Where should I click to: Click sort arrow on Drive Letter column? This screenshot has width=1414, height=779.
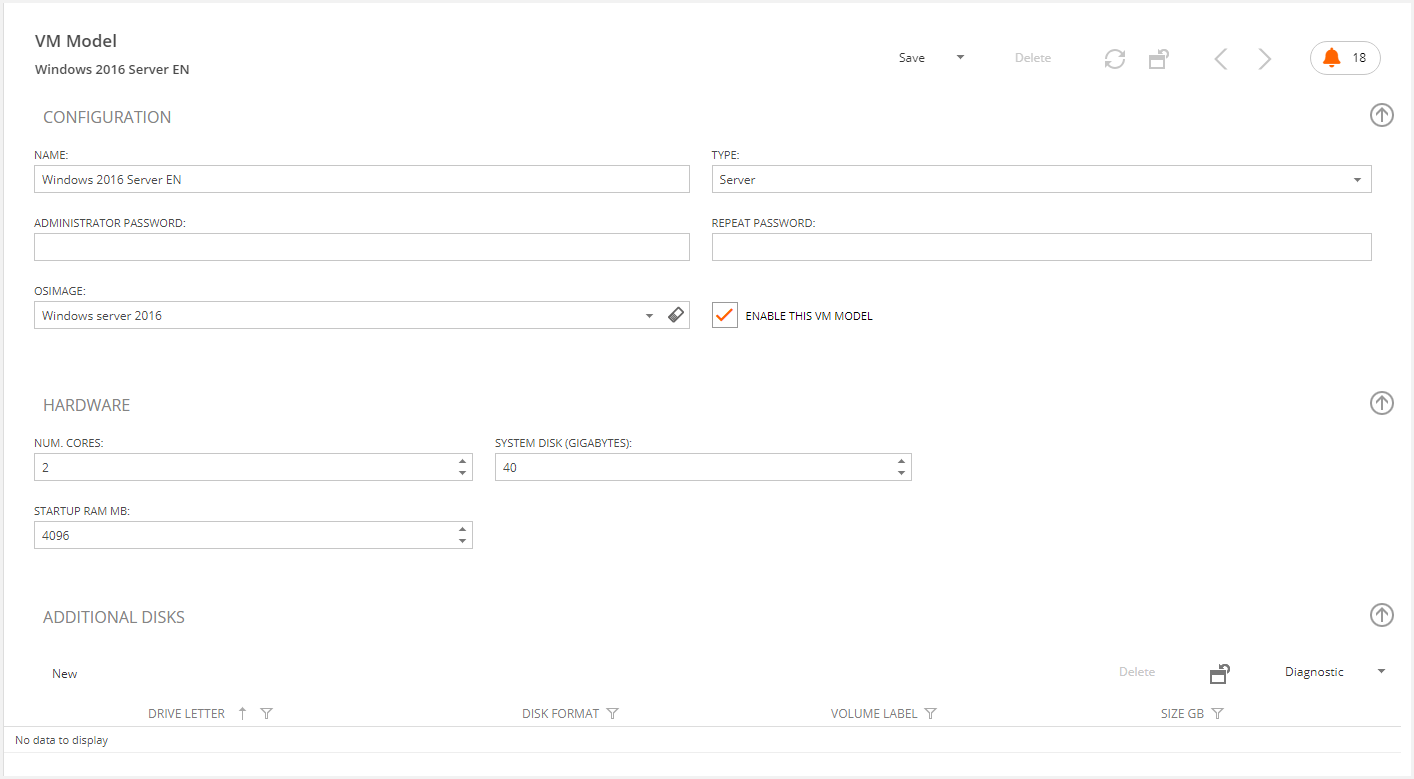coord(242,713)
